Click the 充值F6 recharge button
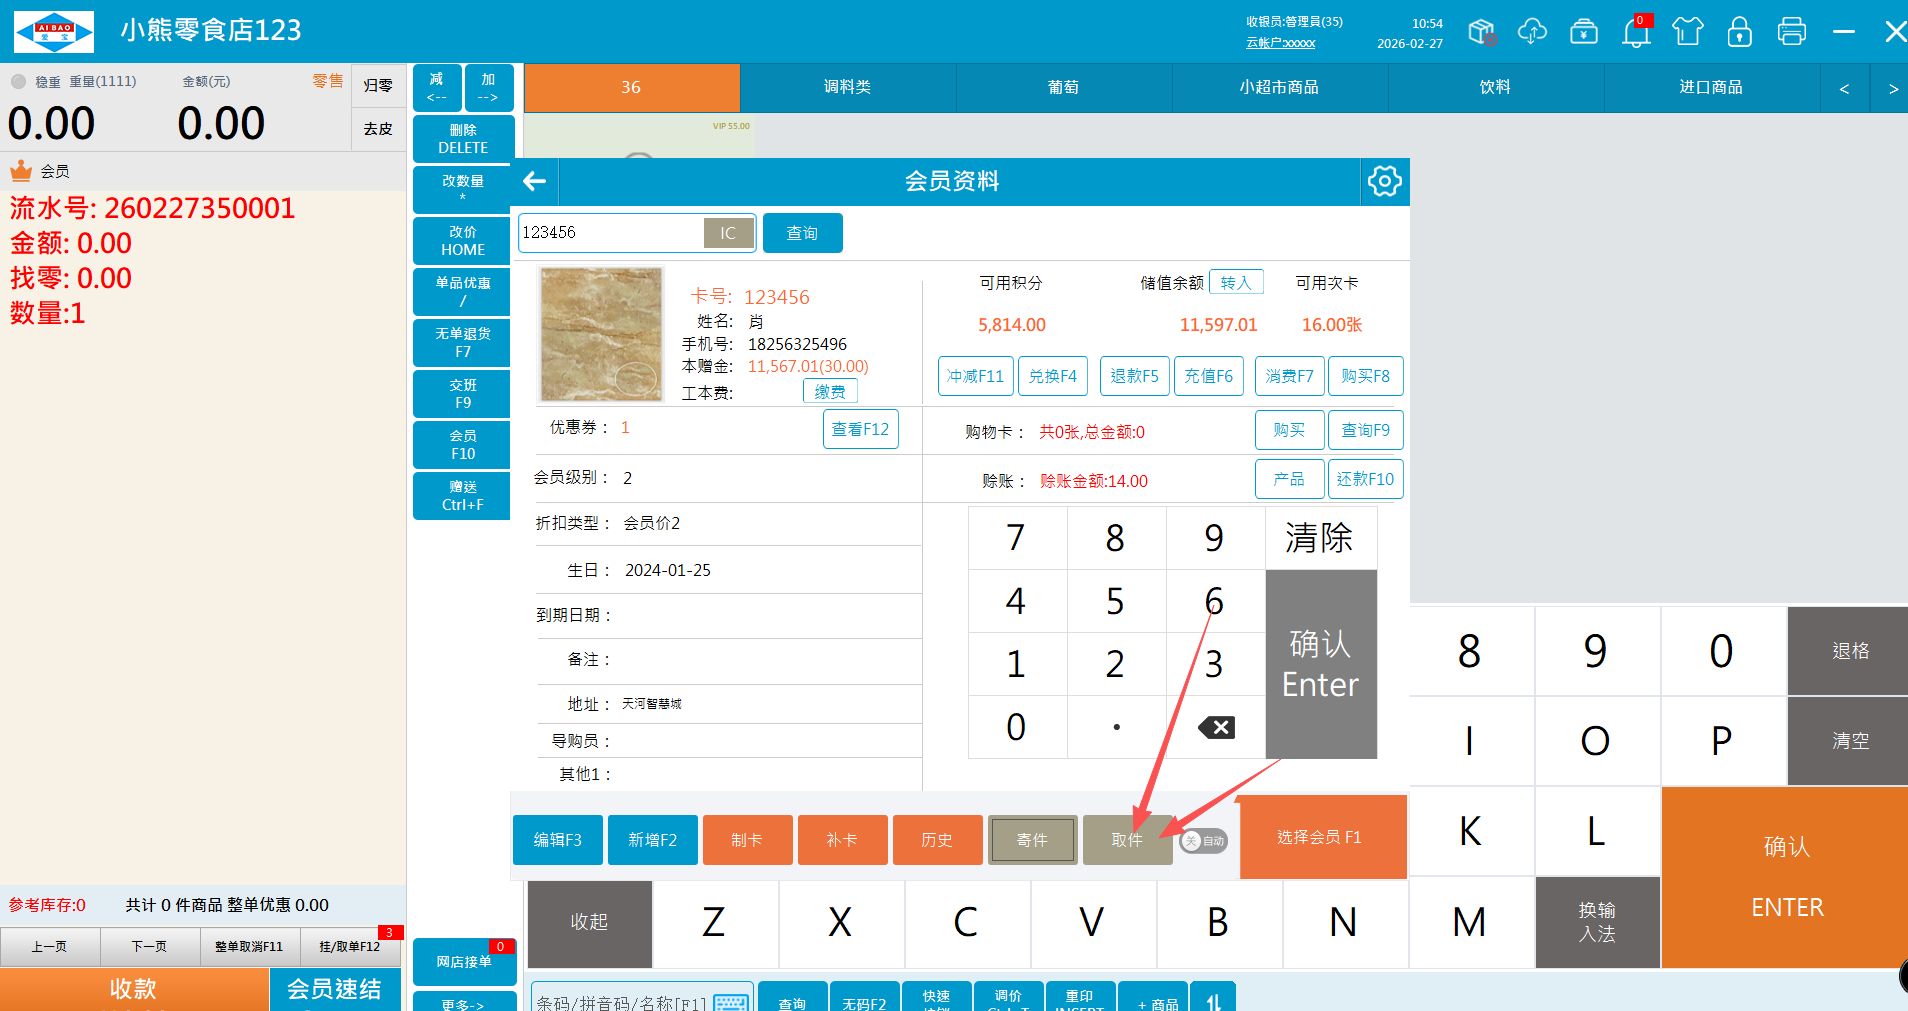1908x1011 pixels. [x=1208, y=376]
